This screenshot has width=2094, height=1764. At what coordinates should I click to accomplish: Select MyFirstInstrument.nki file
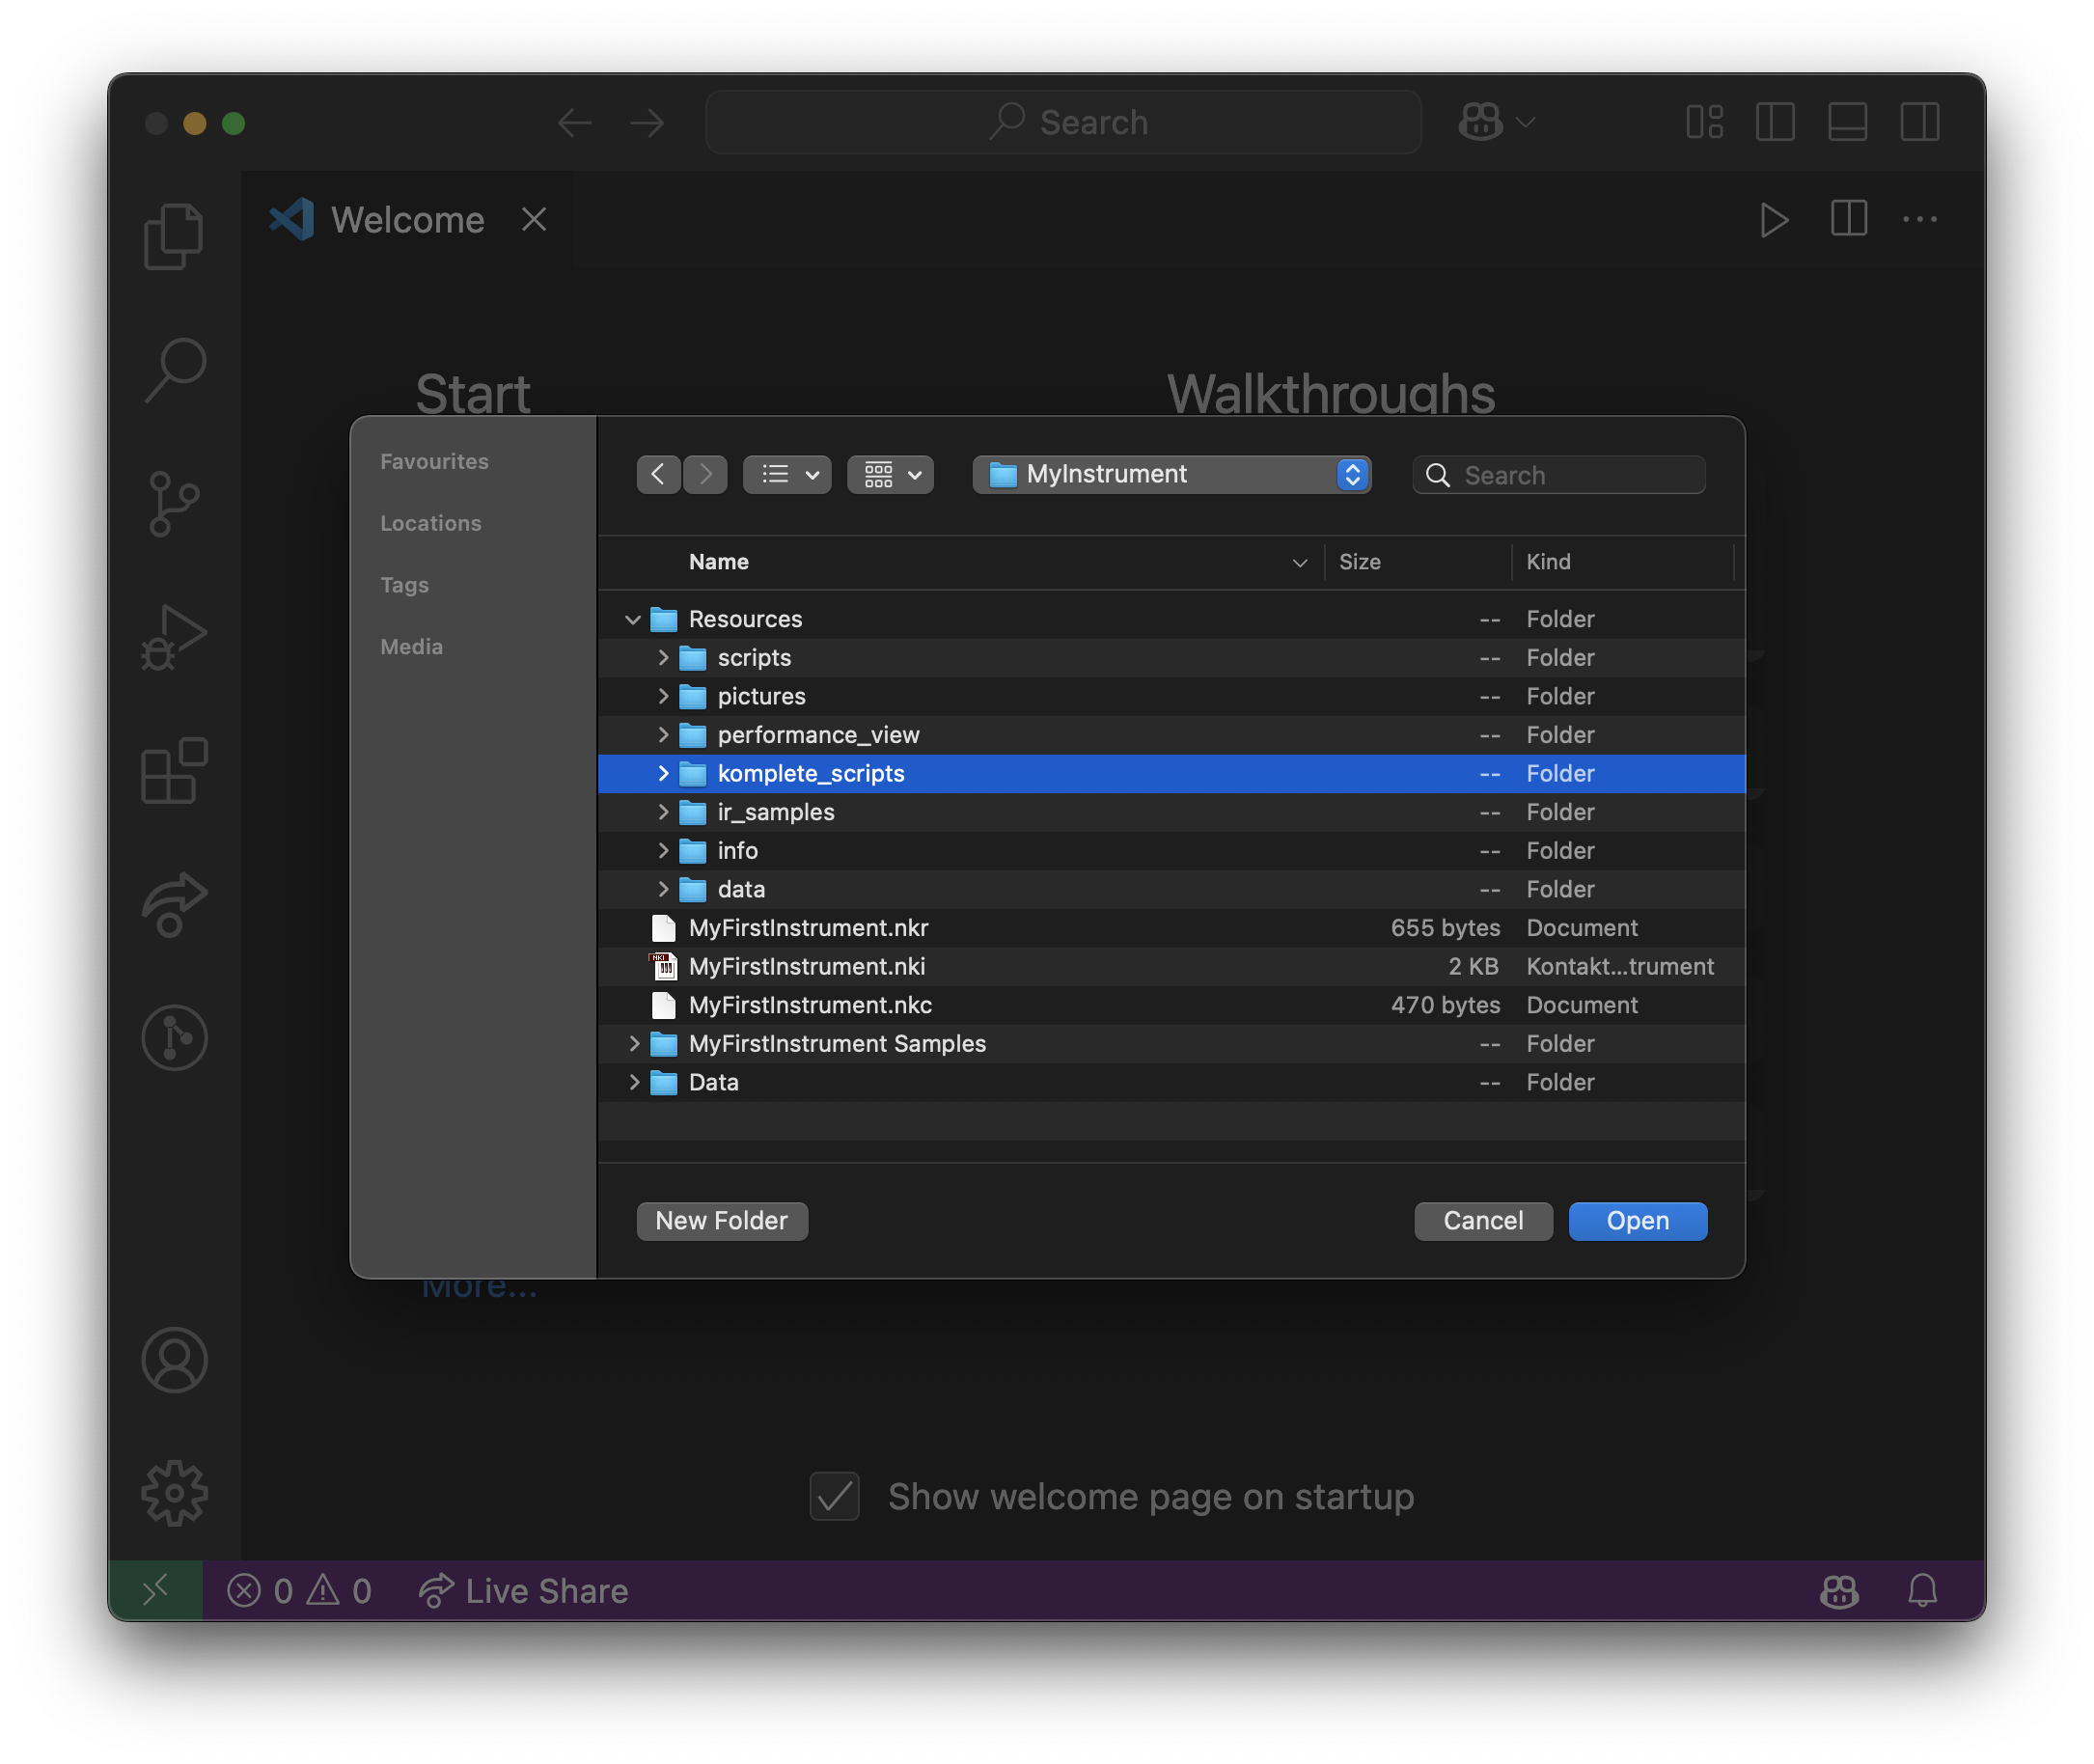coord(1171,966)
